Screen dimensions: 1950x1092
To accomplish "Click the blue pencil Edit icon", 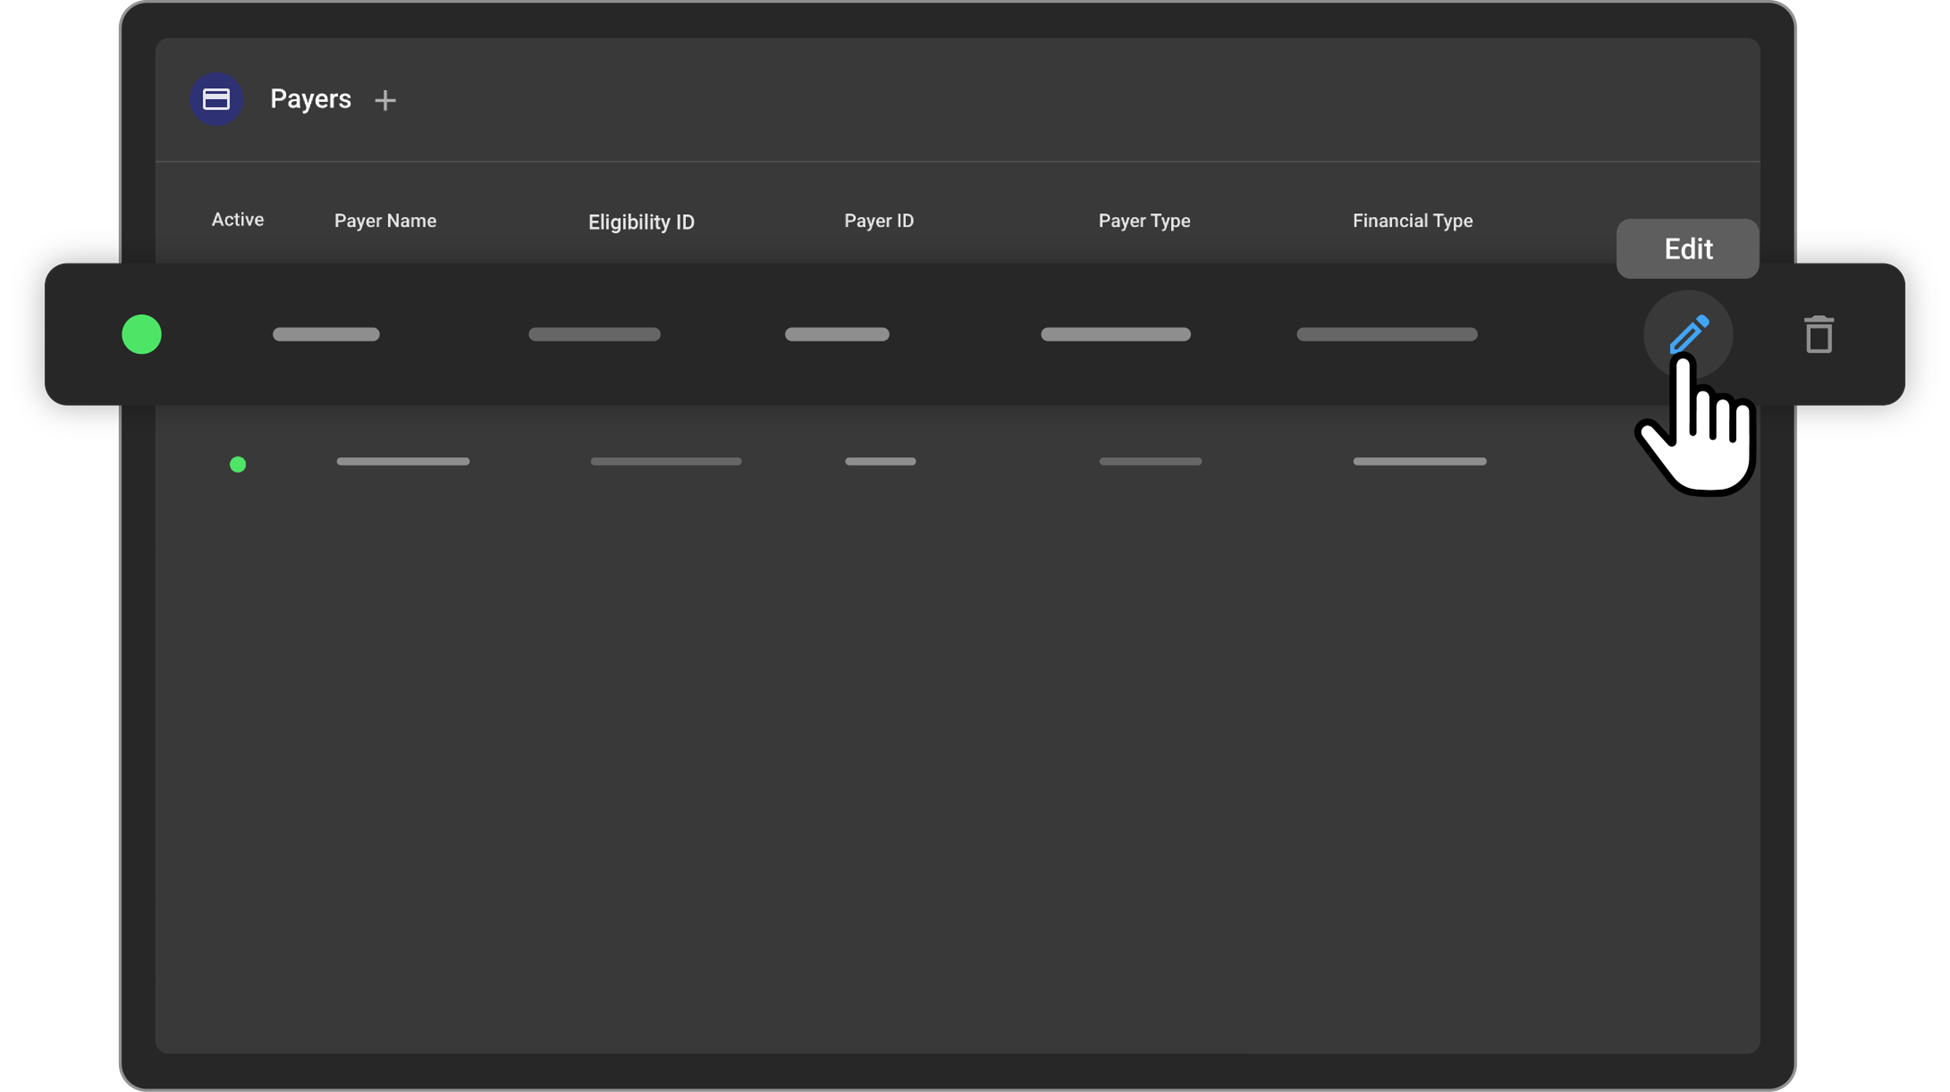I will click(x=1688, y=334).
